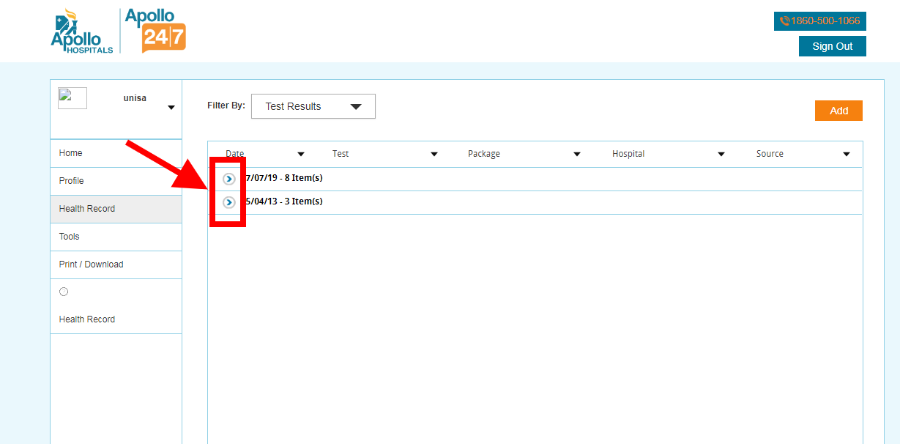The image size is (900, 444).
Task: Click the Apollo 24/7 logo
Action: pos(154,30)
